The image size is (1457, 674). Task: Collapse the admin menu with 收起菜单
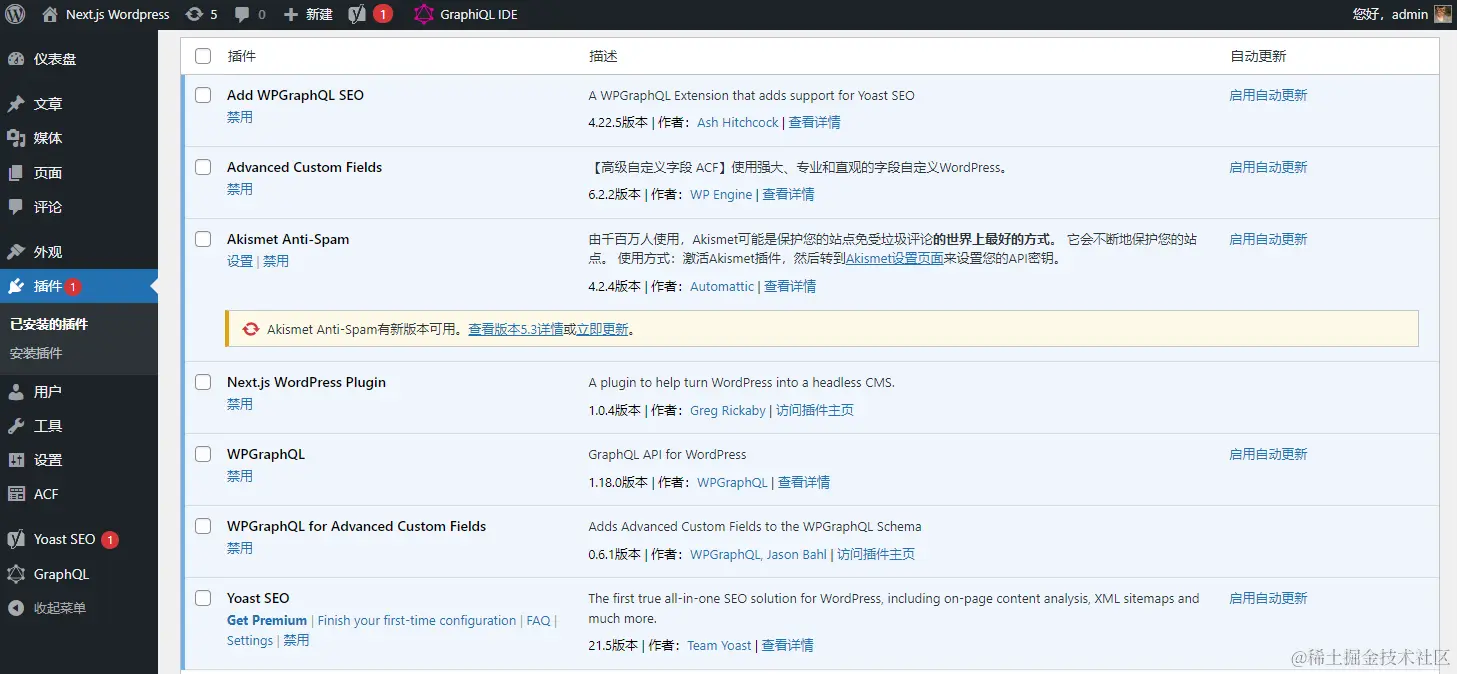coord(58,609)
